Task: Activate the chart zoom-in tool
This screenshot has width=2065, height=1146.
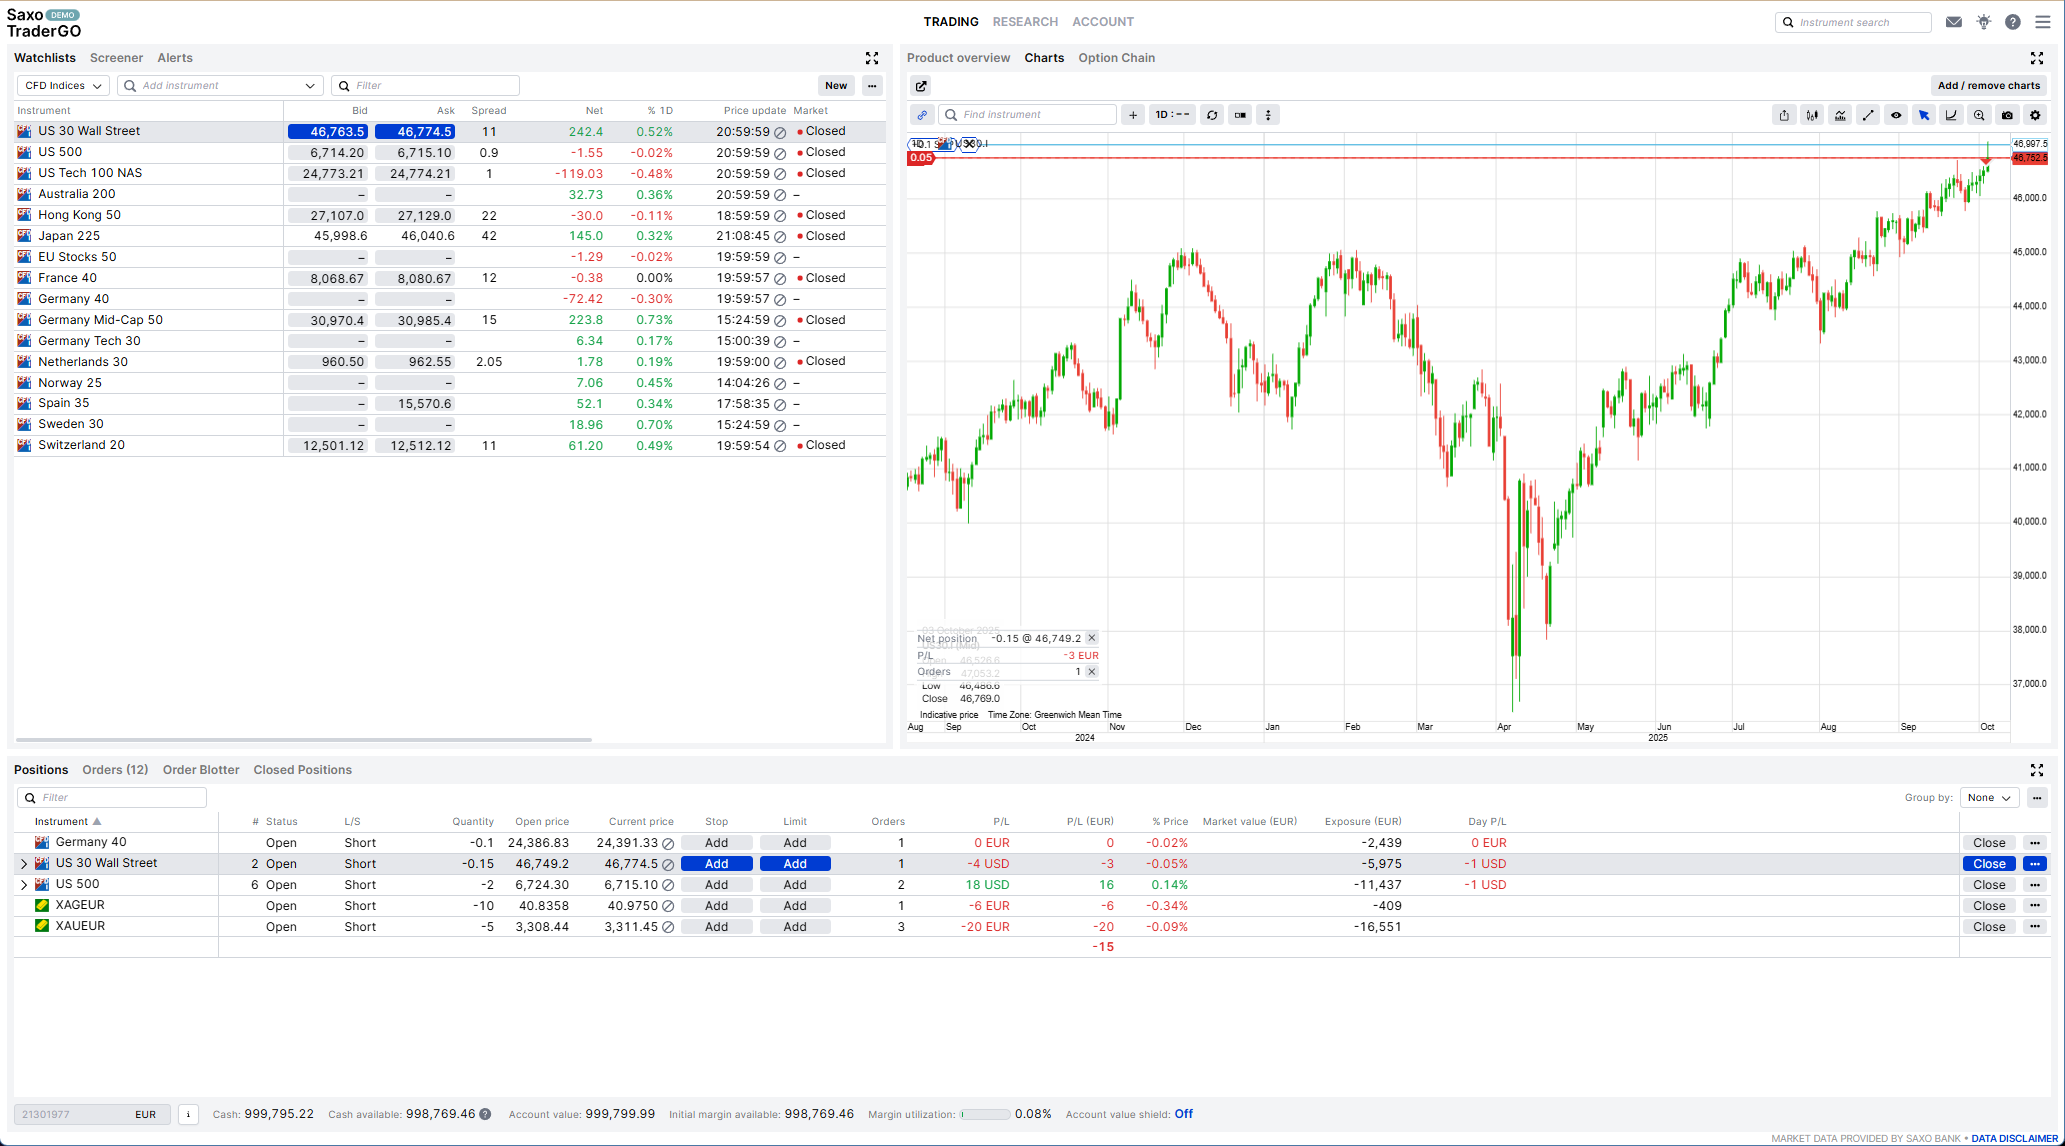Action: tap(1979, 114)
